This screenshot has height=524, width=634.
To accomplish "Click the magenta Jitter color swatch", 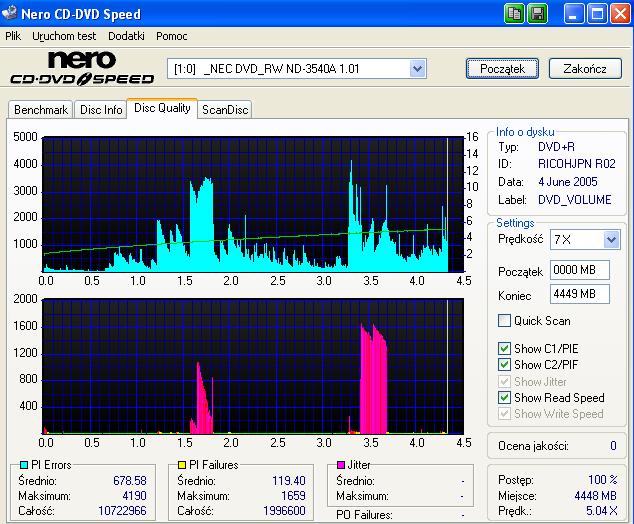I will 341,465.
